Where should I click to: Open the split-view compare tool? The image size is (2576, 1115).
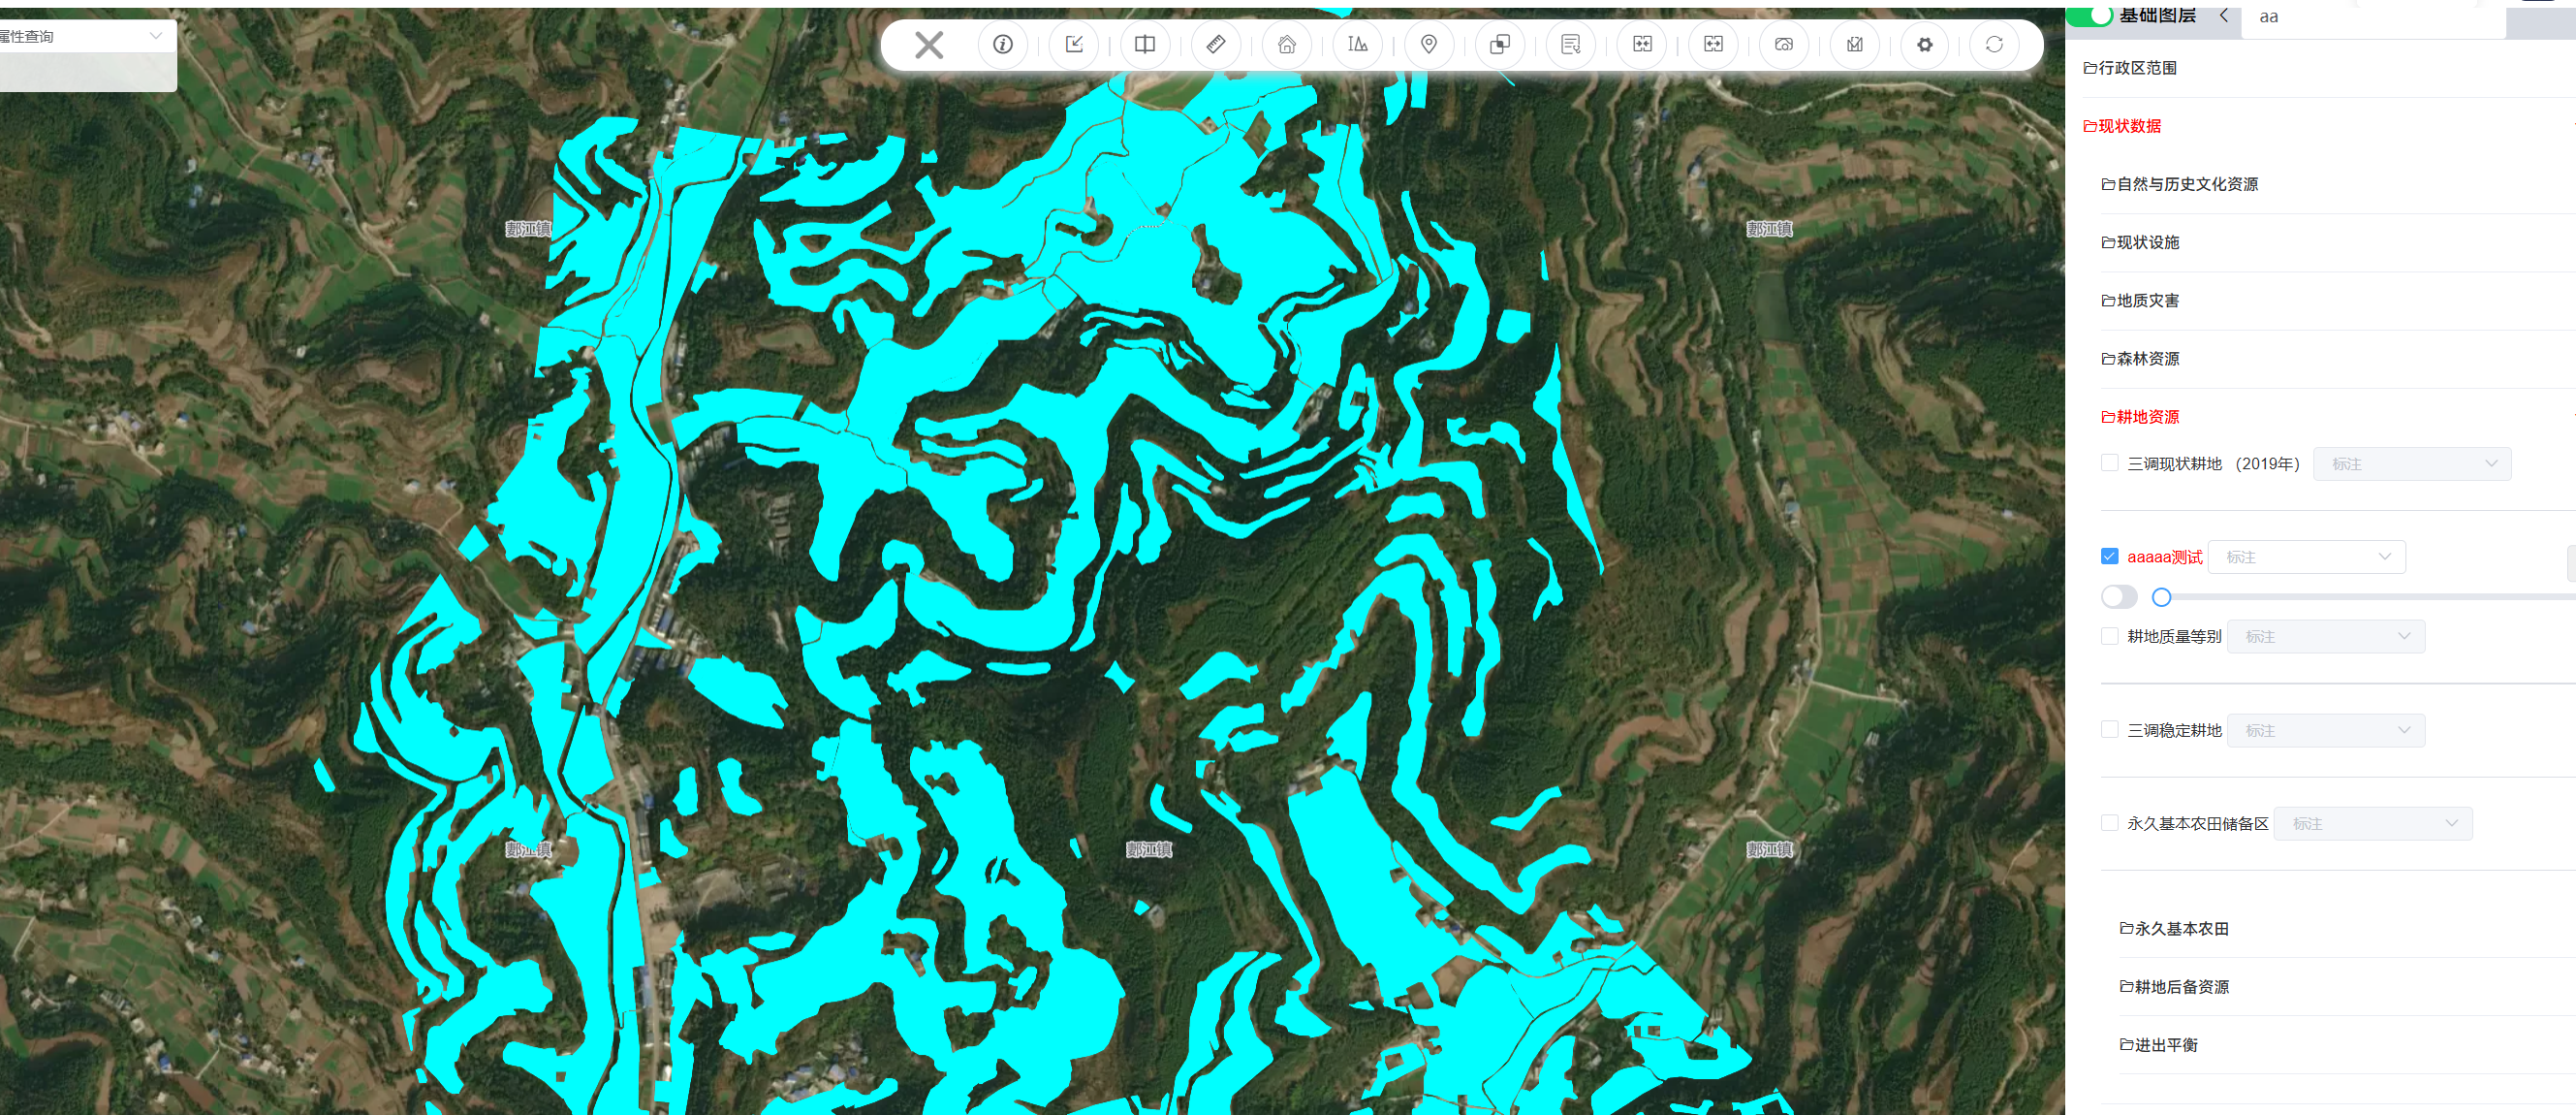click(1145, 44)
